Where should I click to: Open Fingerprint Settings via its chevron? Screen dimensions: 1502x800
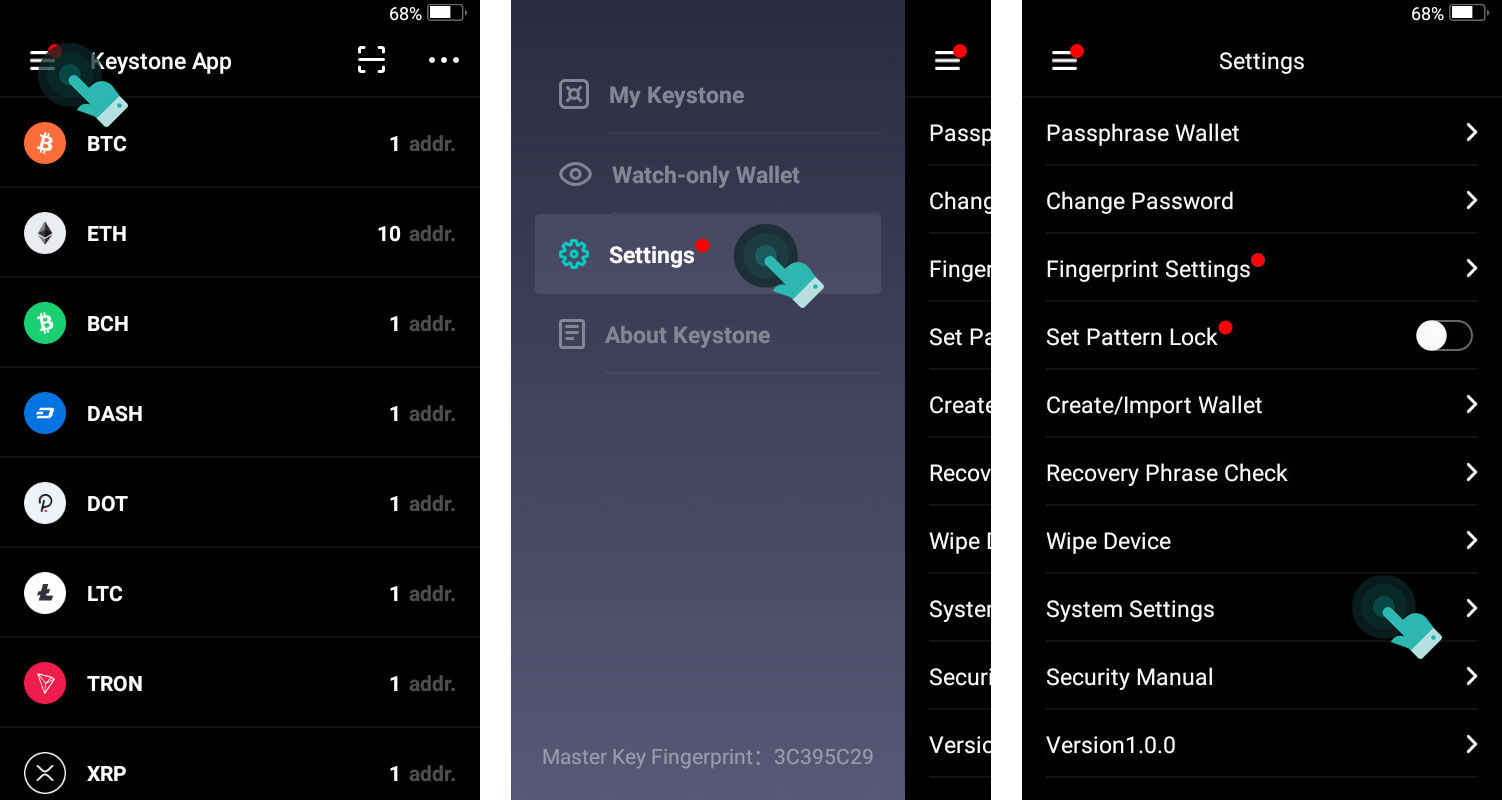[1471, 268]
